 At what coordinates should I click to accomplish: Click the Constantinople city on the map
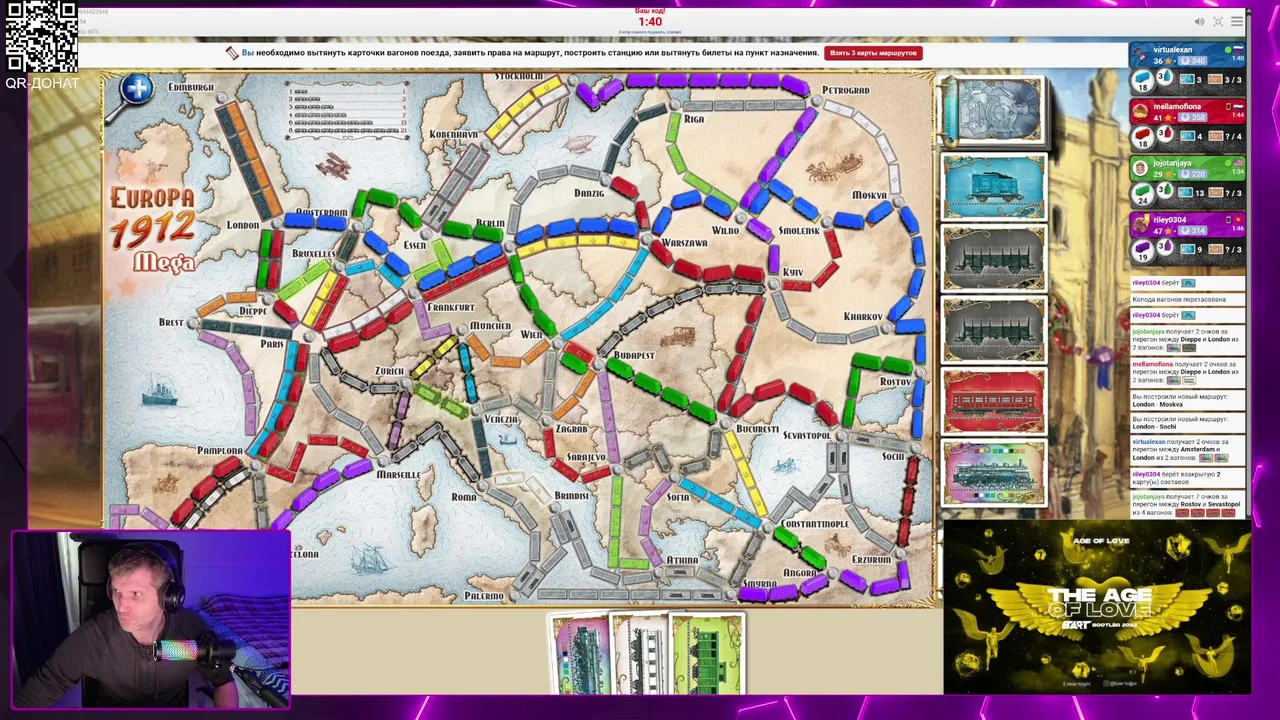[x=815, y=524]
